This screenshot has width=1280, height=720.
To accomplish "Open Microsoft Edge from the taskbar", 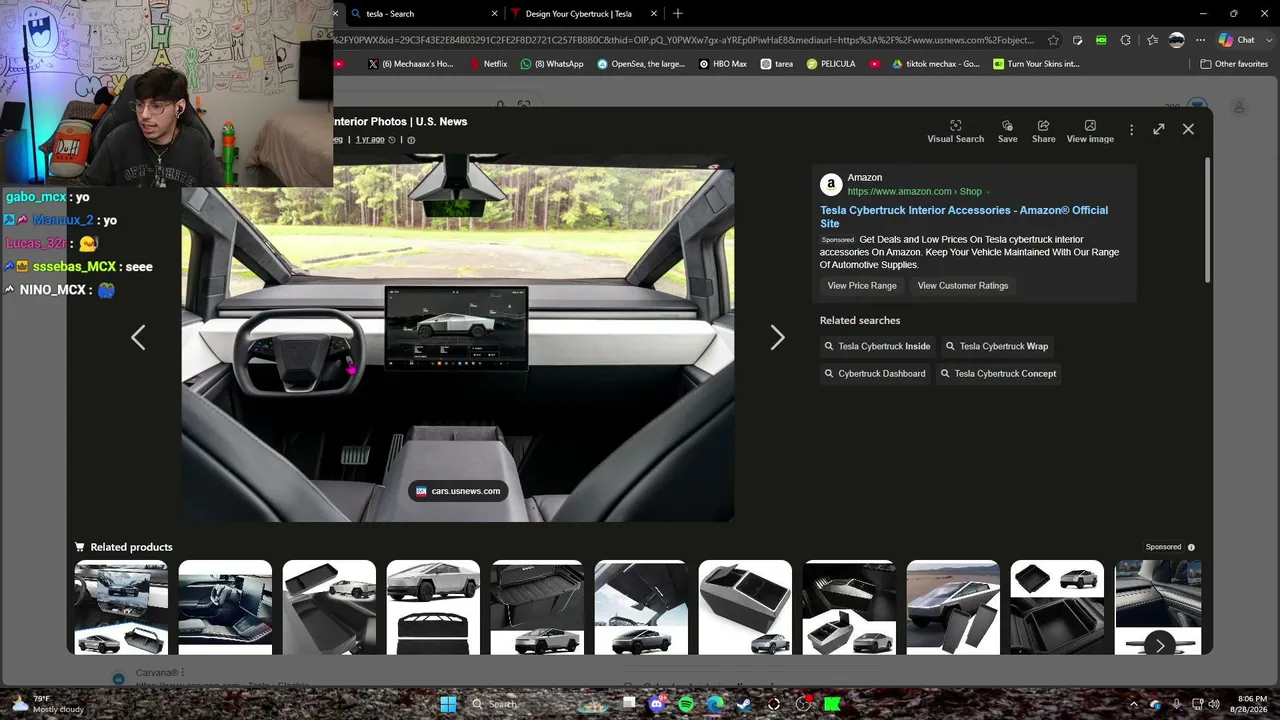I will click(715, 704).
